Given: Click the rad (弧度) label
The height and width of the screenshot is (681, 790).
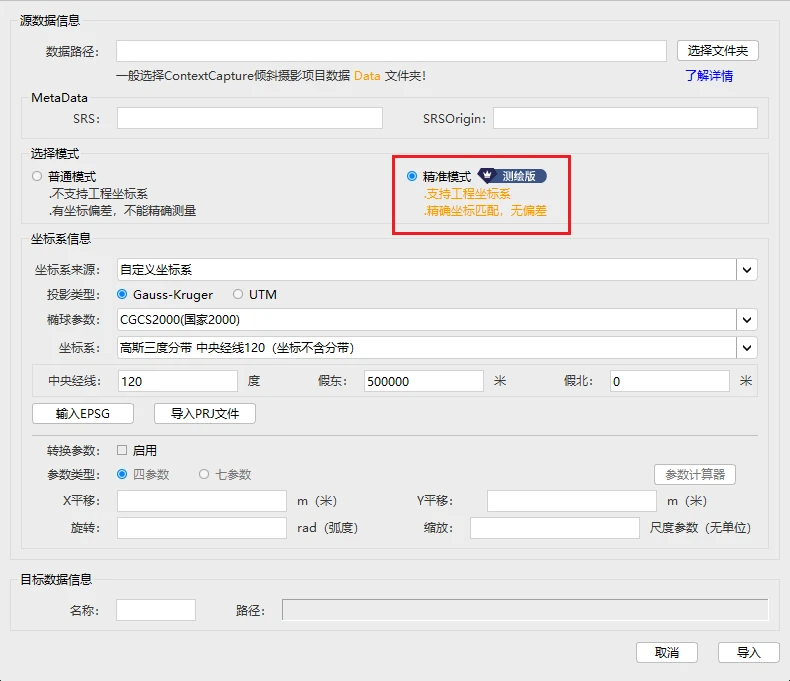Looking at the screenshot, I should [x=327, y=528].
